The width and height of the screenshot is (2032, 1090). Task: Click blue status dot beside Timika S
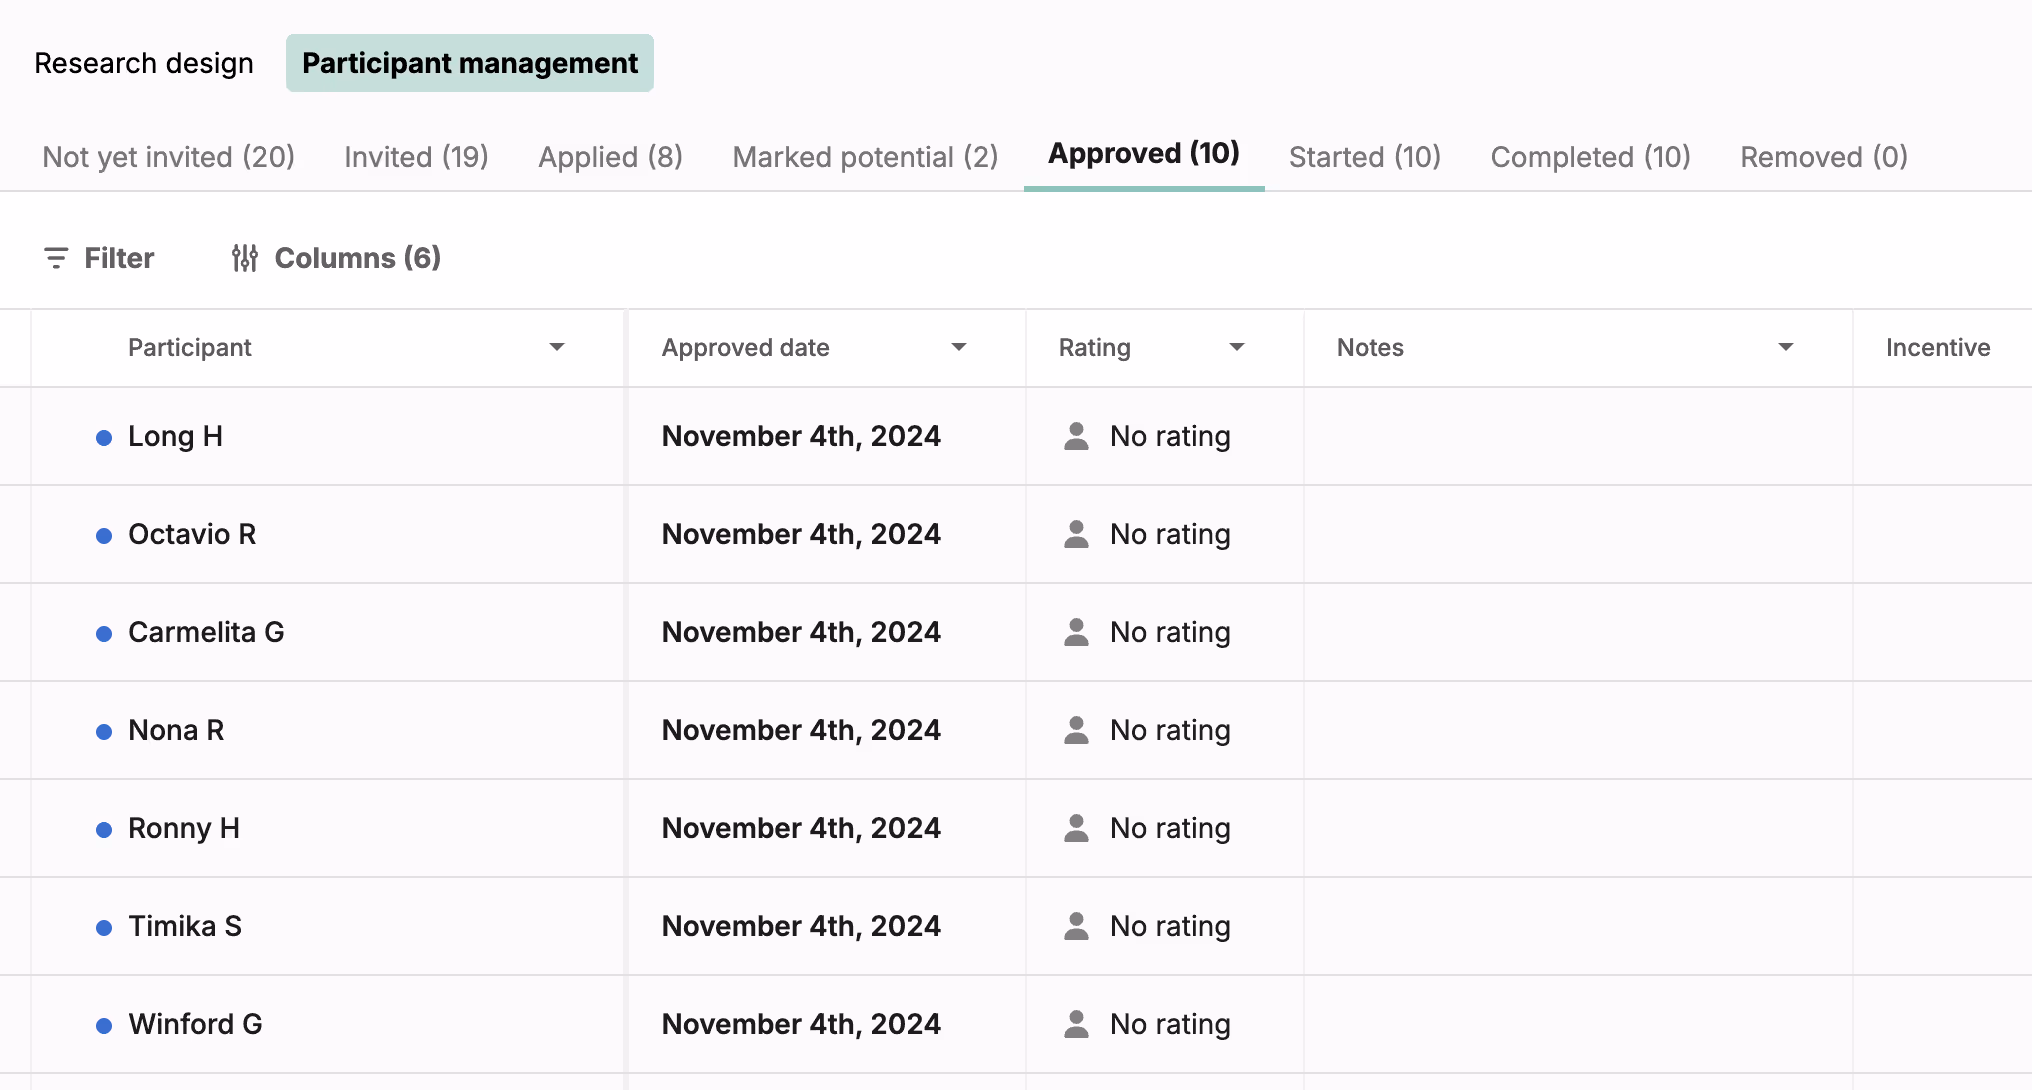104,928
